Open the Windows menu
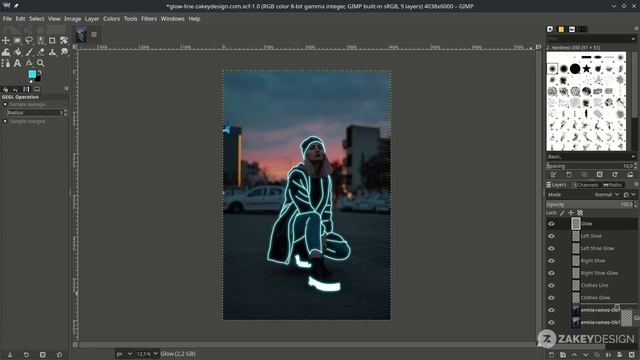This screenshot has width=640, height=360. point(172,19)
